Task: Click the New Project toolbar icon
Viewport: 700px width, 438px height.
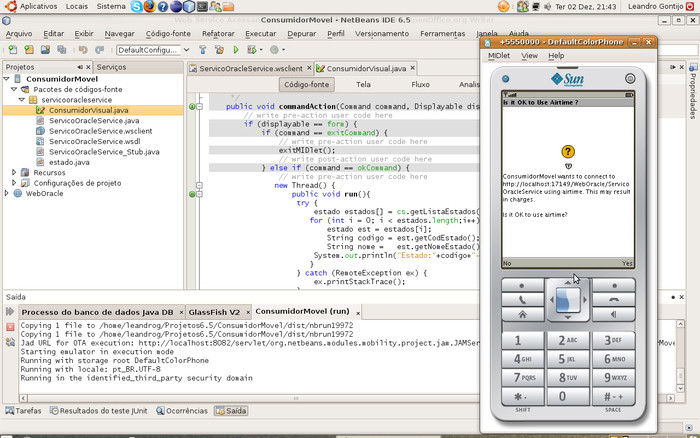Action: point(29,50)
